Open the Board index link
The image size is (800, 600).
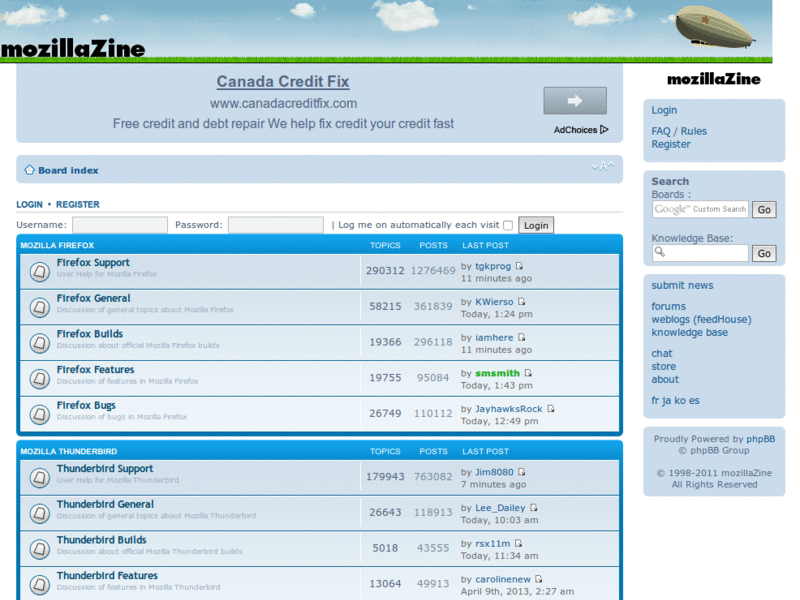coord(68,170)
